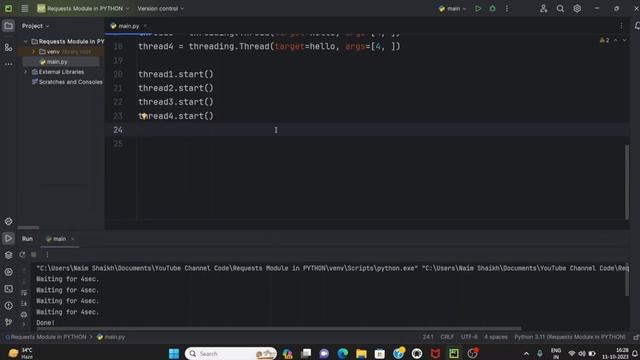Image resolution: width=640 pixels, height=360 pixels.
Task: Open Services tool window icon
Action: tap(8, 272)
